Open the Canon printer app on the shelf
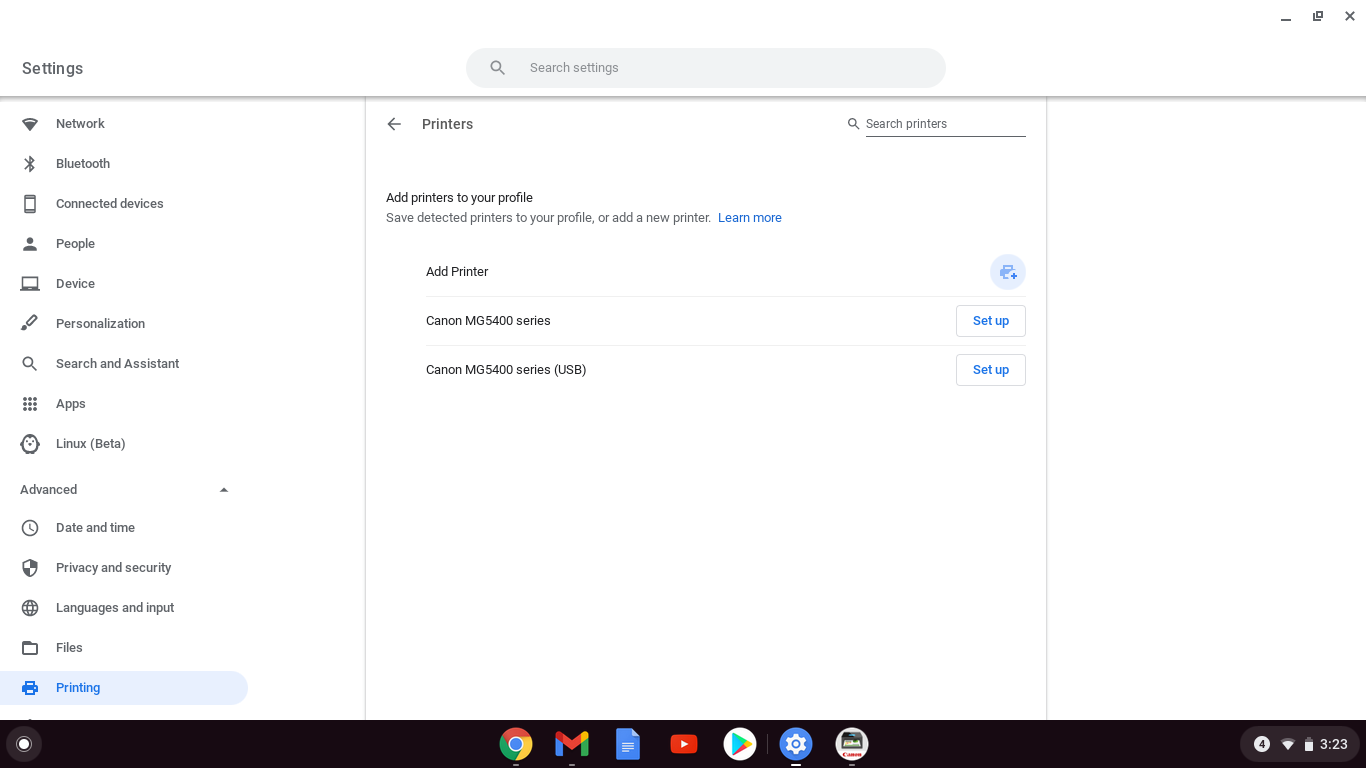Screen dimensions: 1366x768 (x=852, y=744)
